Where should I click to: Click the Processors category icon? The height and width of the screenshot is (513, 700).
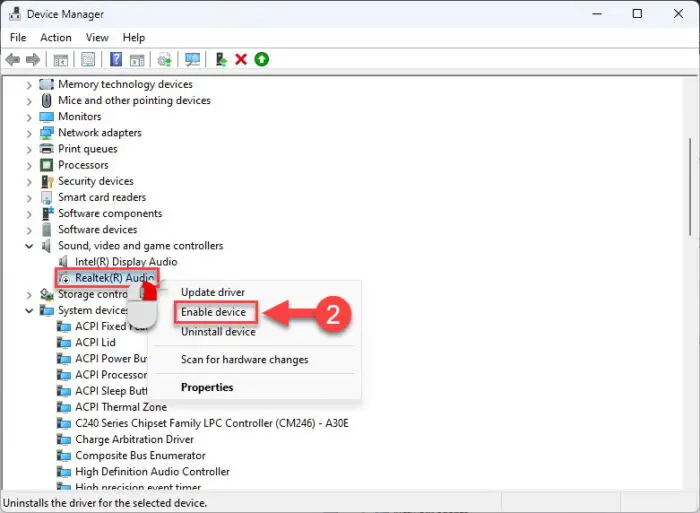[x=46, y=165]
